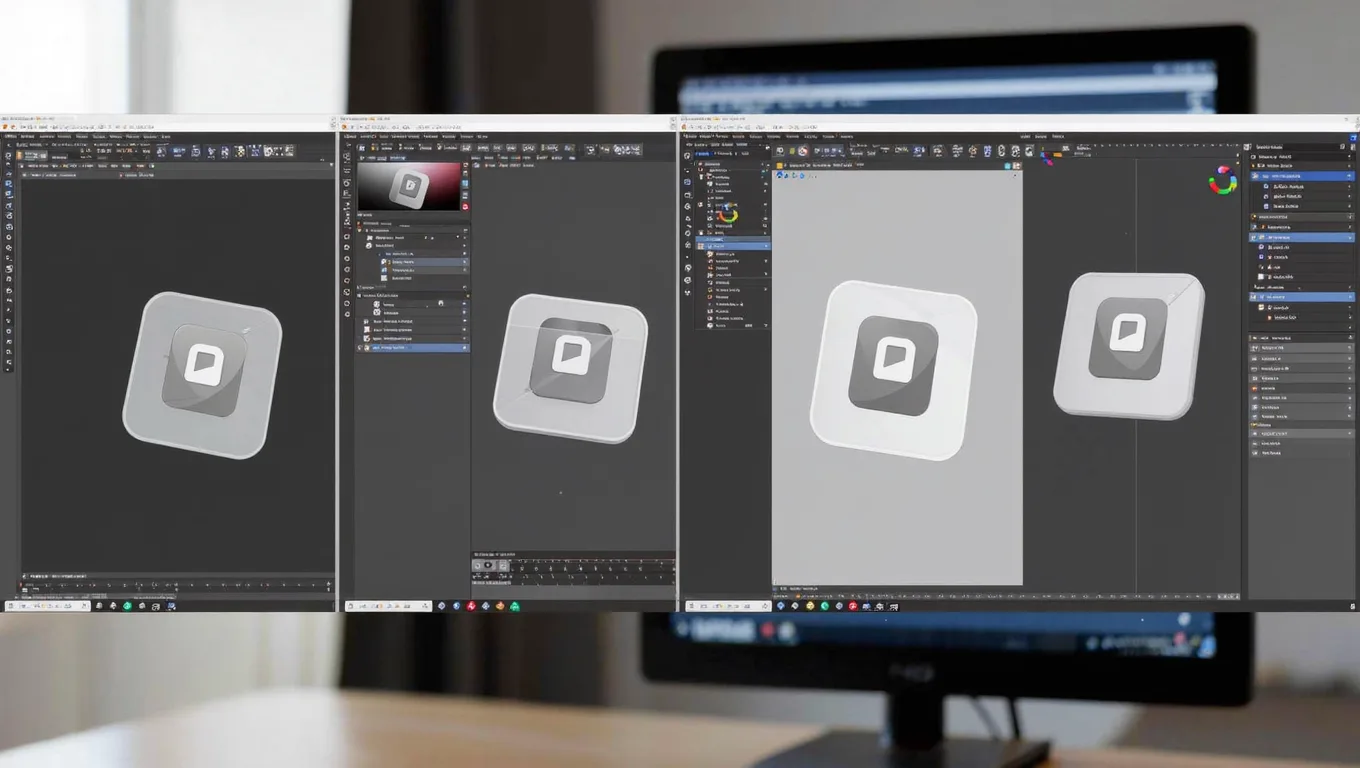Viewport: 1360px width, 768px height.
Task: Select the icon model in the middle window's viewport
Action: click(x=570, y=368)
